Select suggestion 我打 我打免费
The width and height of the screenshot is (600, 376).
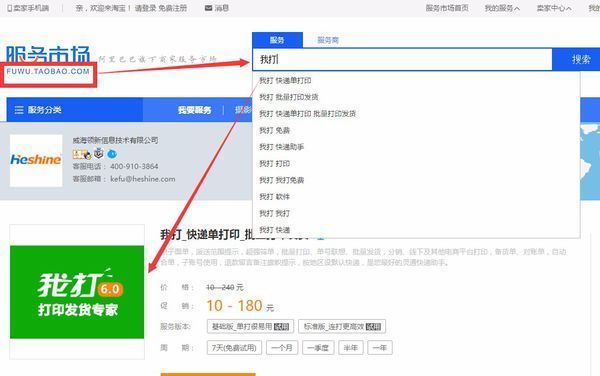pyautogui.click(x=282, y=180)
